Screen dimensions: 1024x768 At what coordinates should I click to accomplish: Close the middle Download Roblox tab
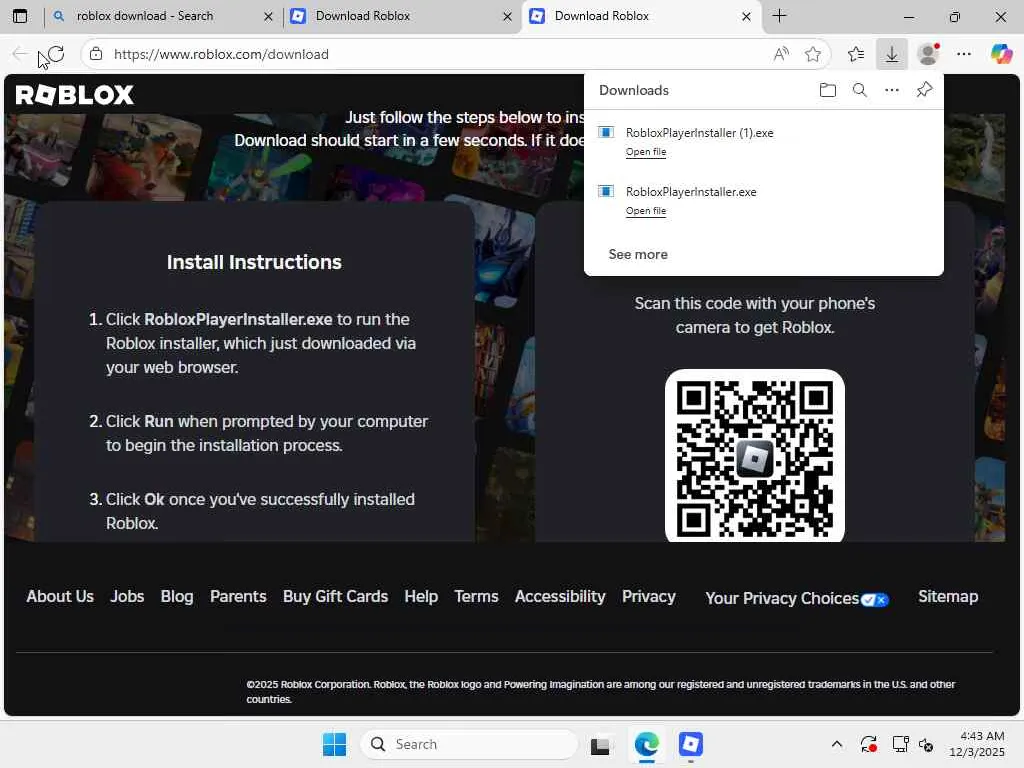click(x=507, y=17)
